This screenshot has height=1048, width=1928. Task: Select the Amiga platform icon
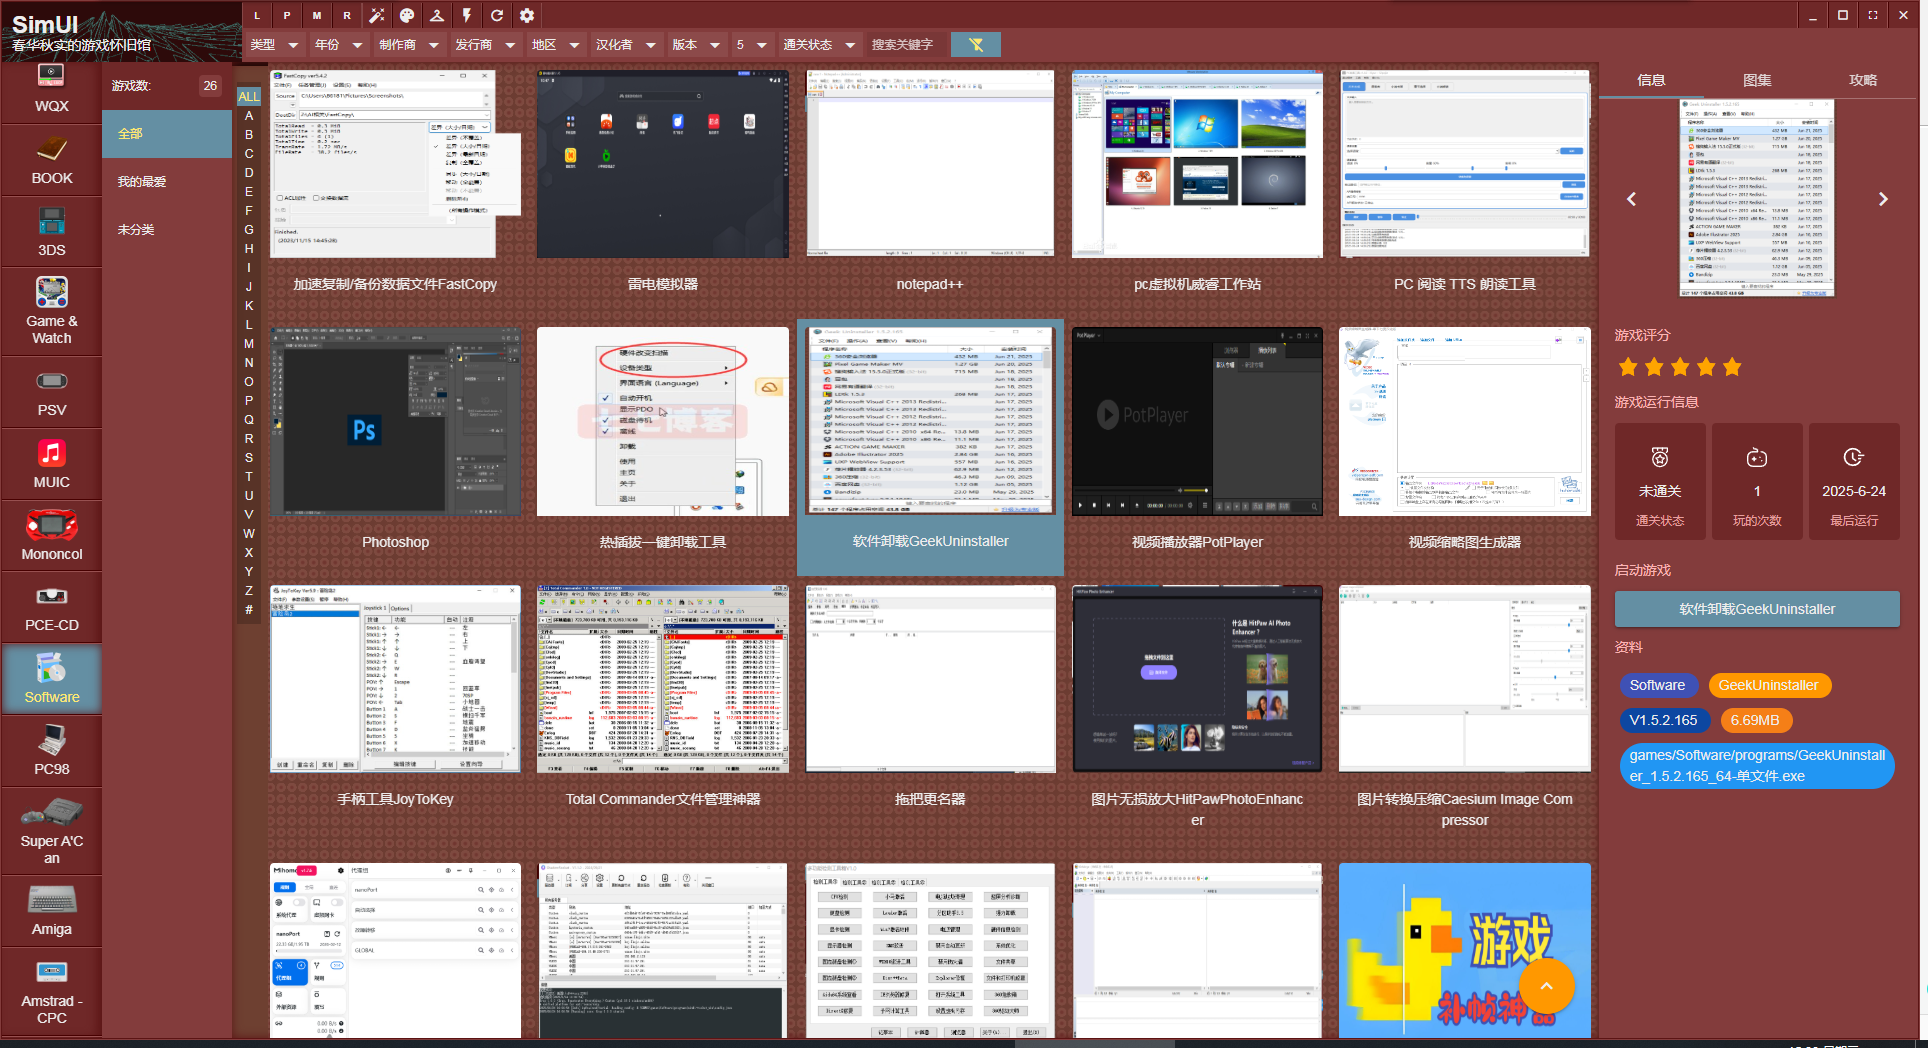coord(51,911)
